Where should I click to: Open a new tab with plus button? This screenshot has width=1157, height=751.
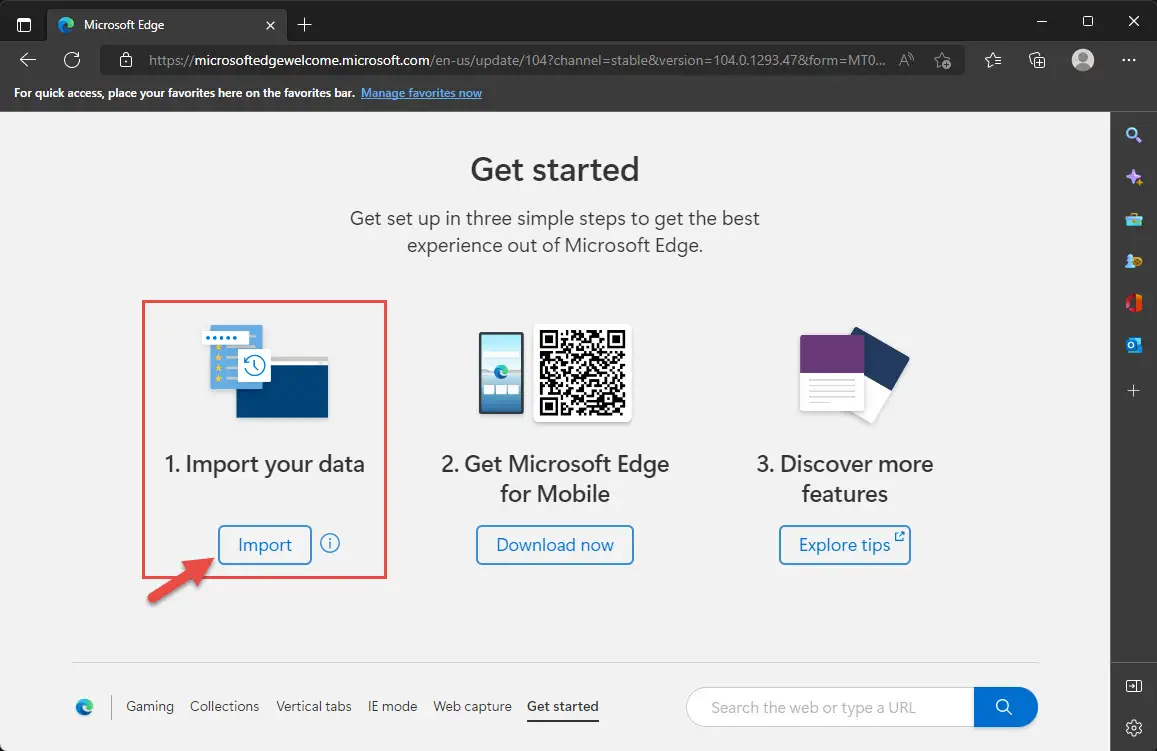(304, 25)
